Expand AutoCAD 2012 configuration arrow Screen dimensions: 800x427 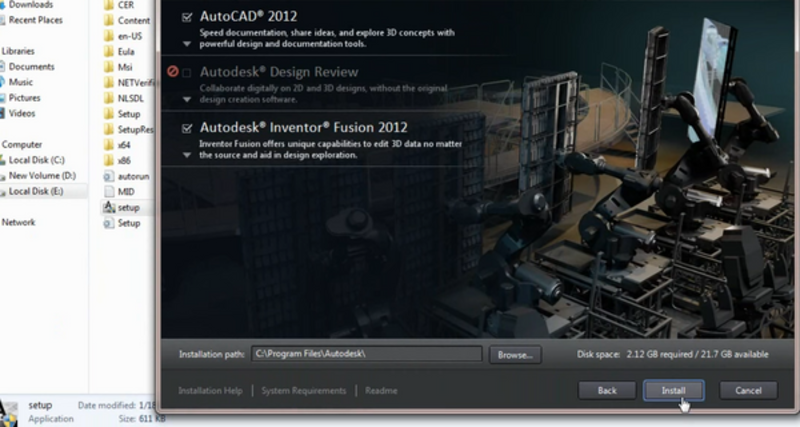187,44
